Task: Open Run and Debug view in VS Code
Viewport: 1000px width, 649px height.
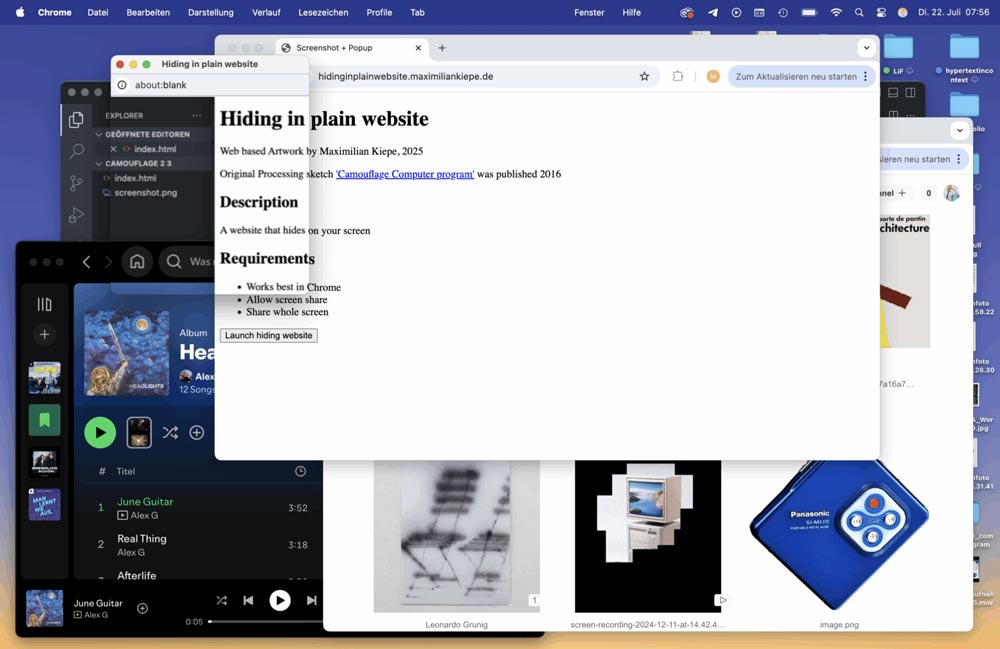Action: tap(76, 214)
